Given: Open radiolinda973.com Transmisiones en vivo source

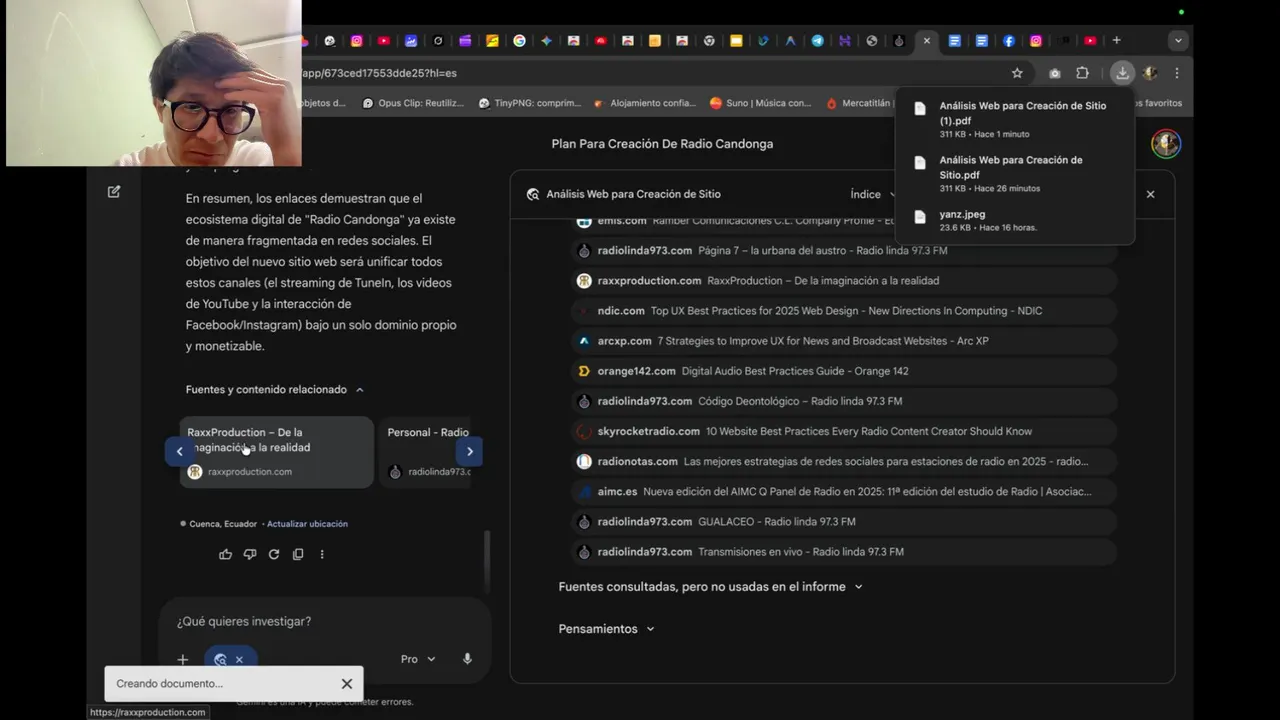Looking at the screenshot, I should click(x=842, y=551).
